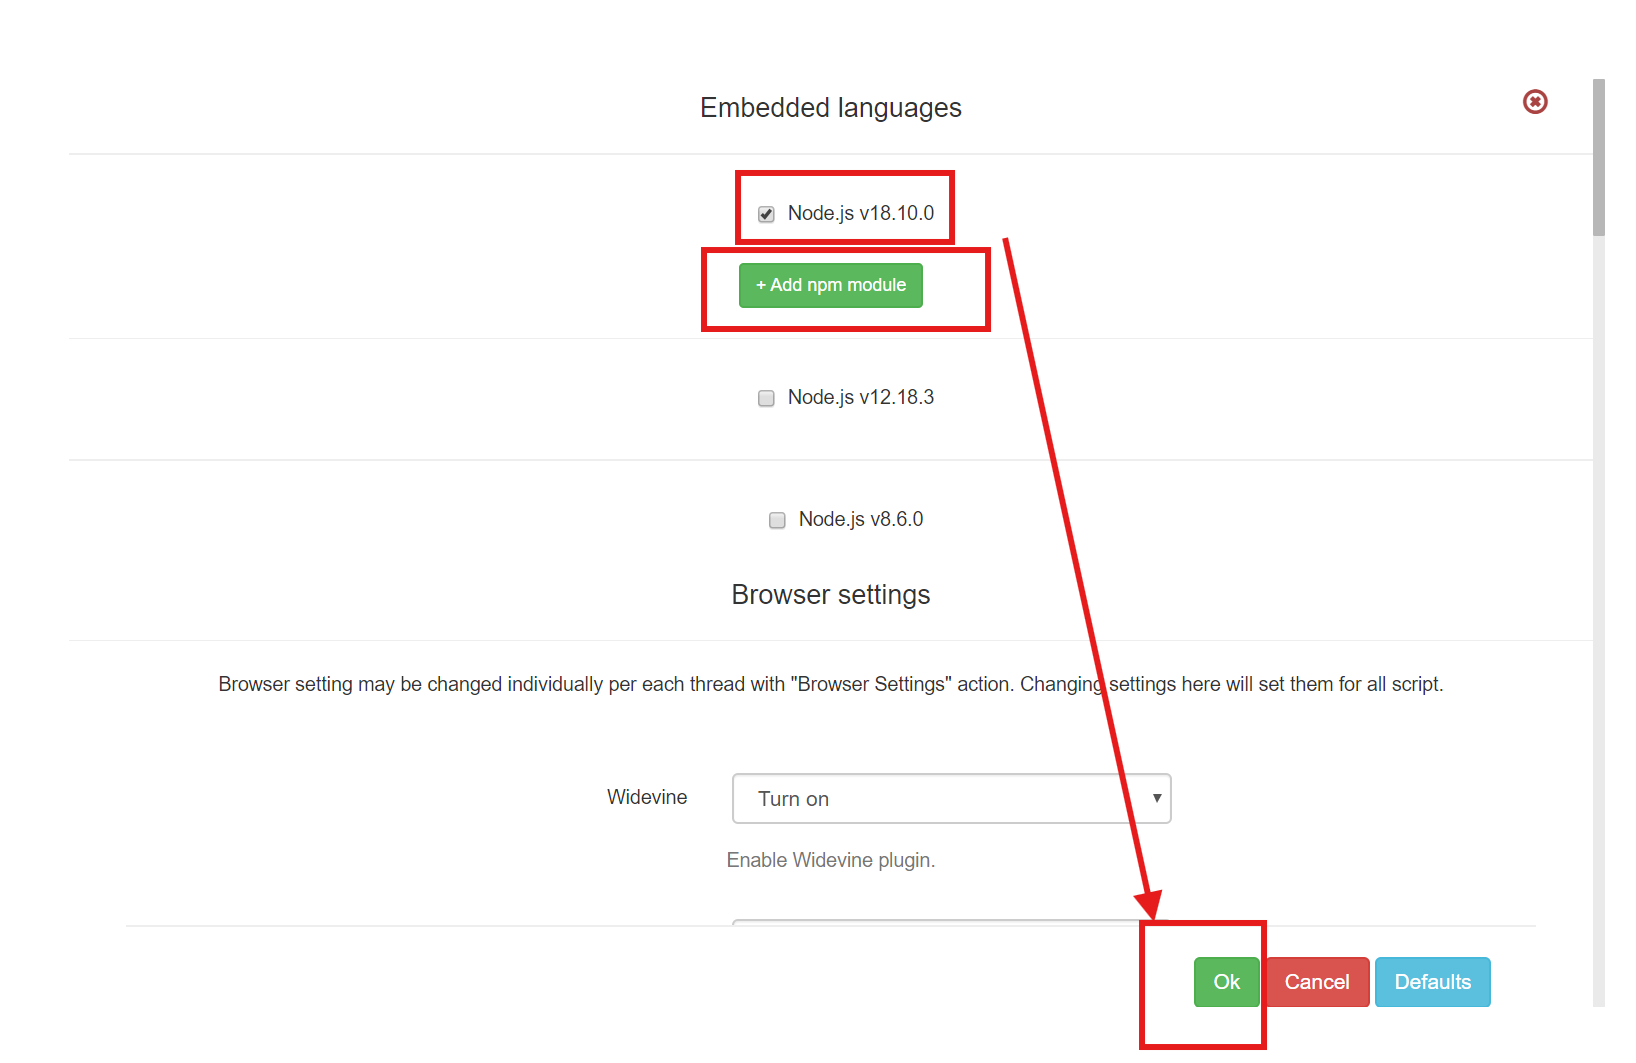Click the Browser settings heading
The height and width of the screenshot is (1063, 1636).
click(x=830, y=595)
